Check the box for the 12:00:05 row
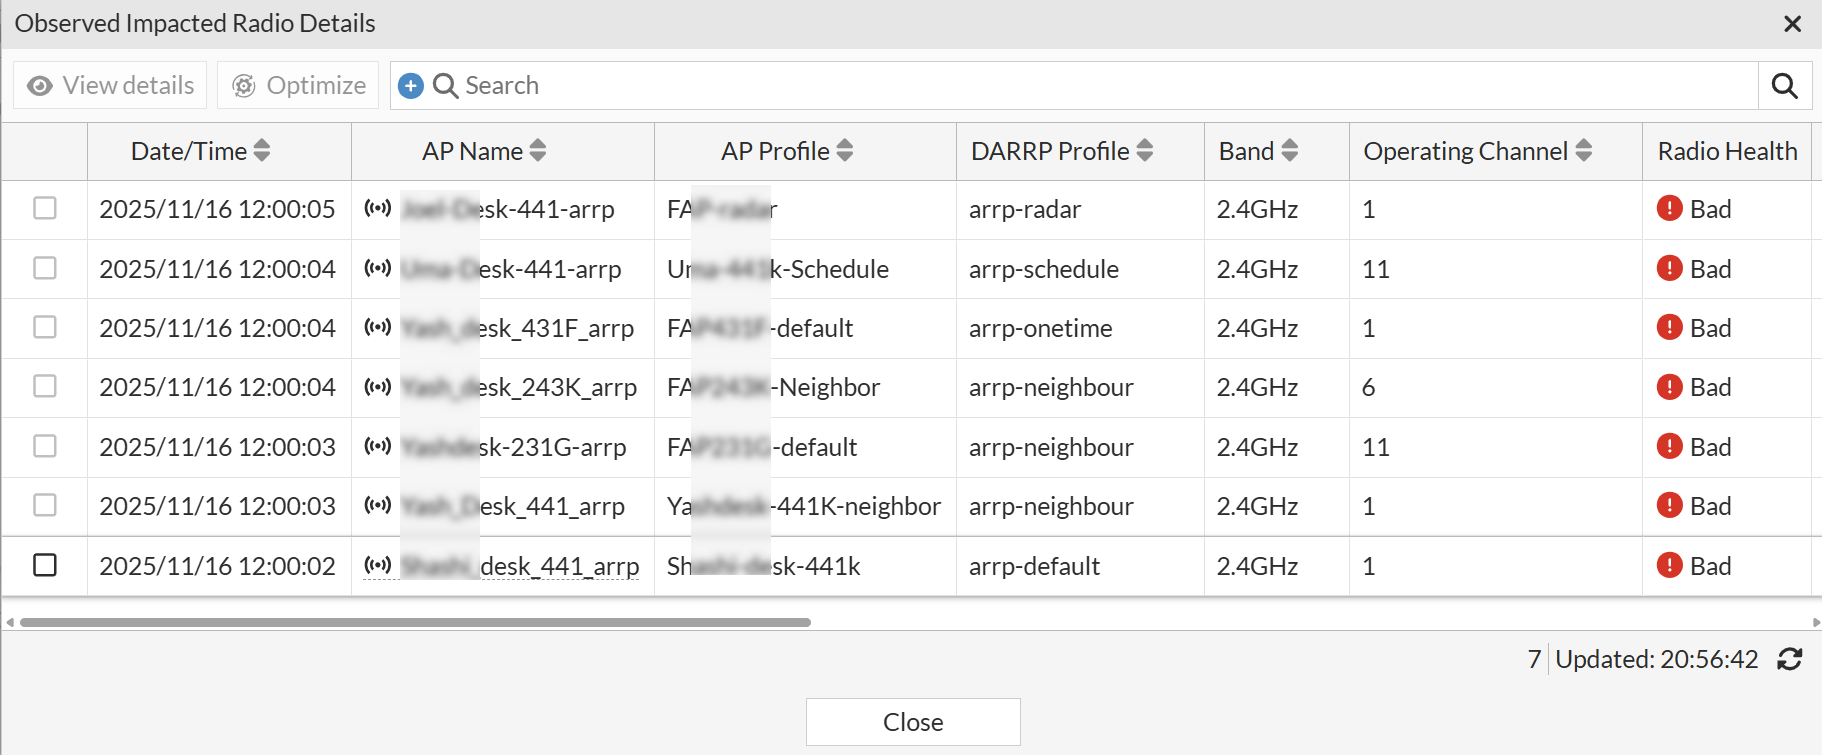1822x755 pixels. pyautogui.click(x=45, y=208)
